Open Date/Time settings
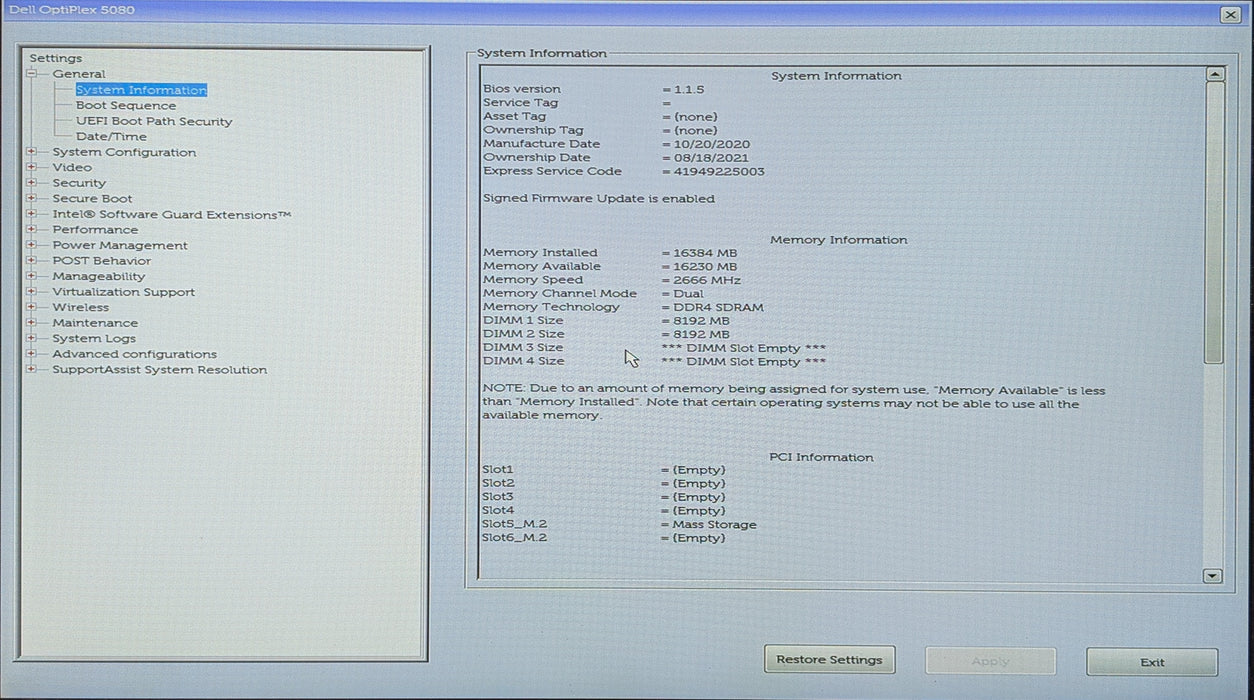This screenshot has height=700, width=1254. pos(111,136)
